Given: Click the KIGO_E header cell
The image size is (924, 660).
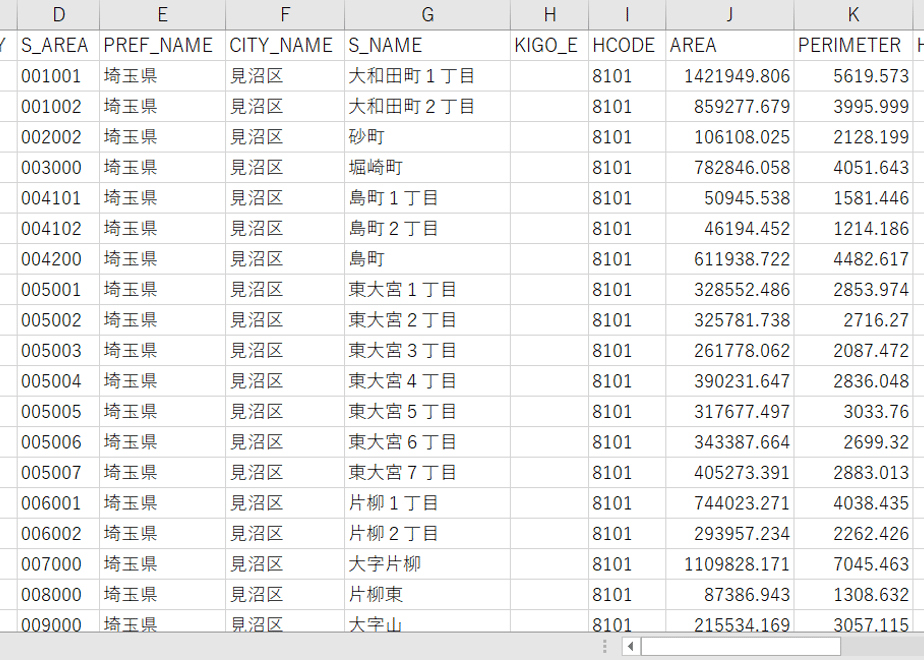Looking at the screenshot, I should coord(549,45).
